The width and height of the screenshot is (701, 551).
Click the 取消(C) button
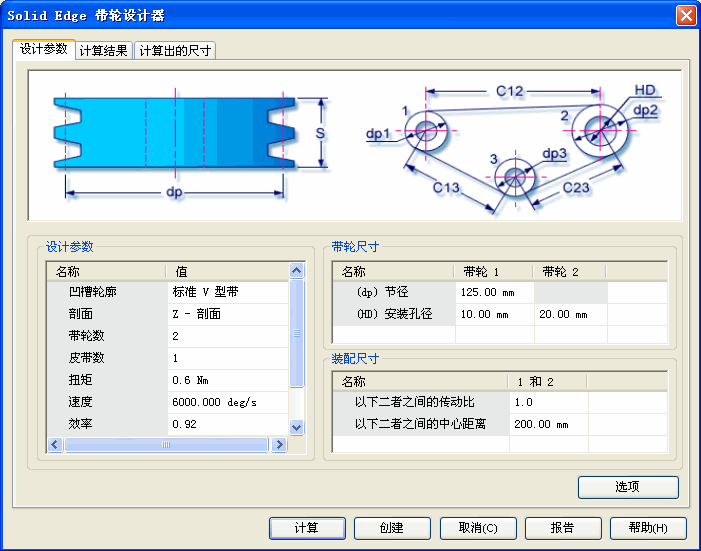(486, 528)
